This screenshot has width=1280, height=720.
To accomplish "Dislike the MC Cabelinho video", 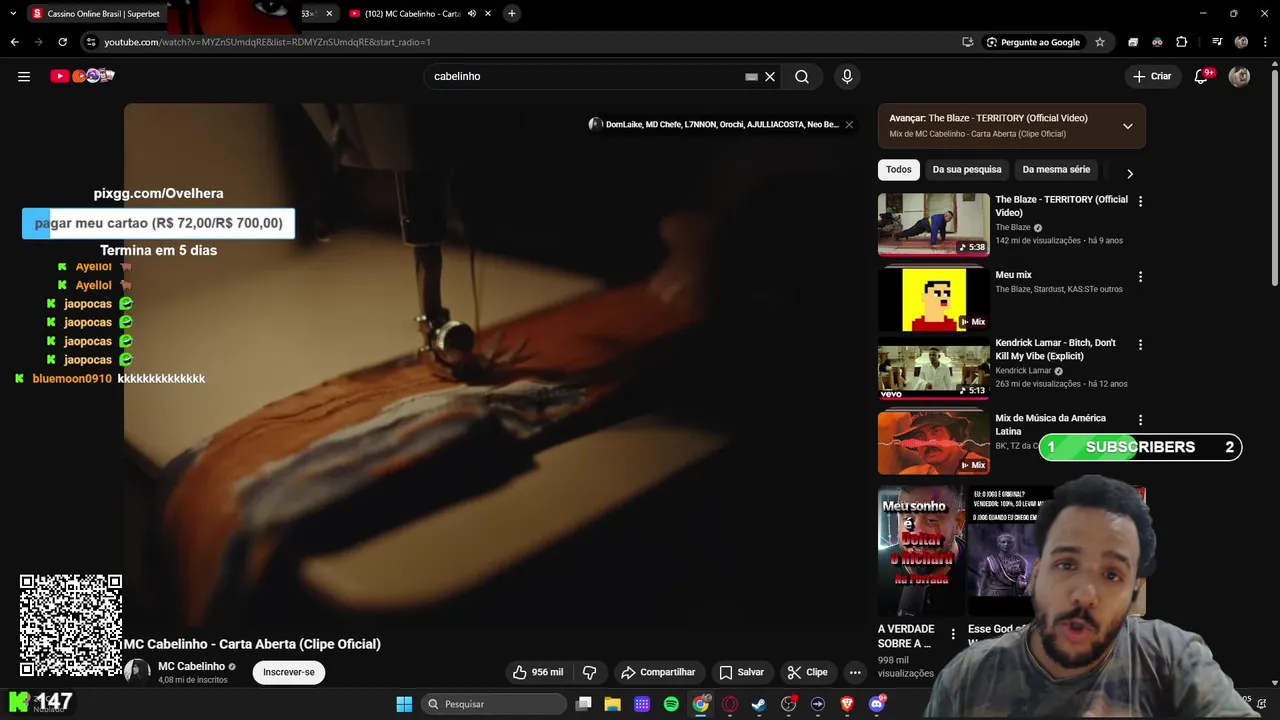I will [589, 672].
